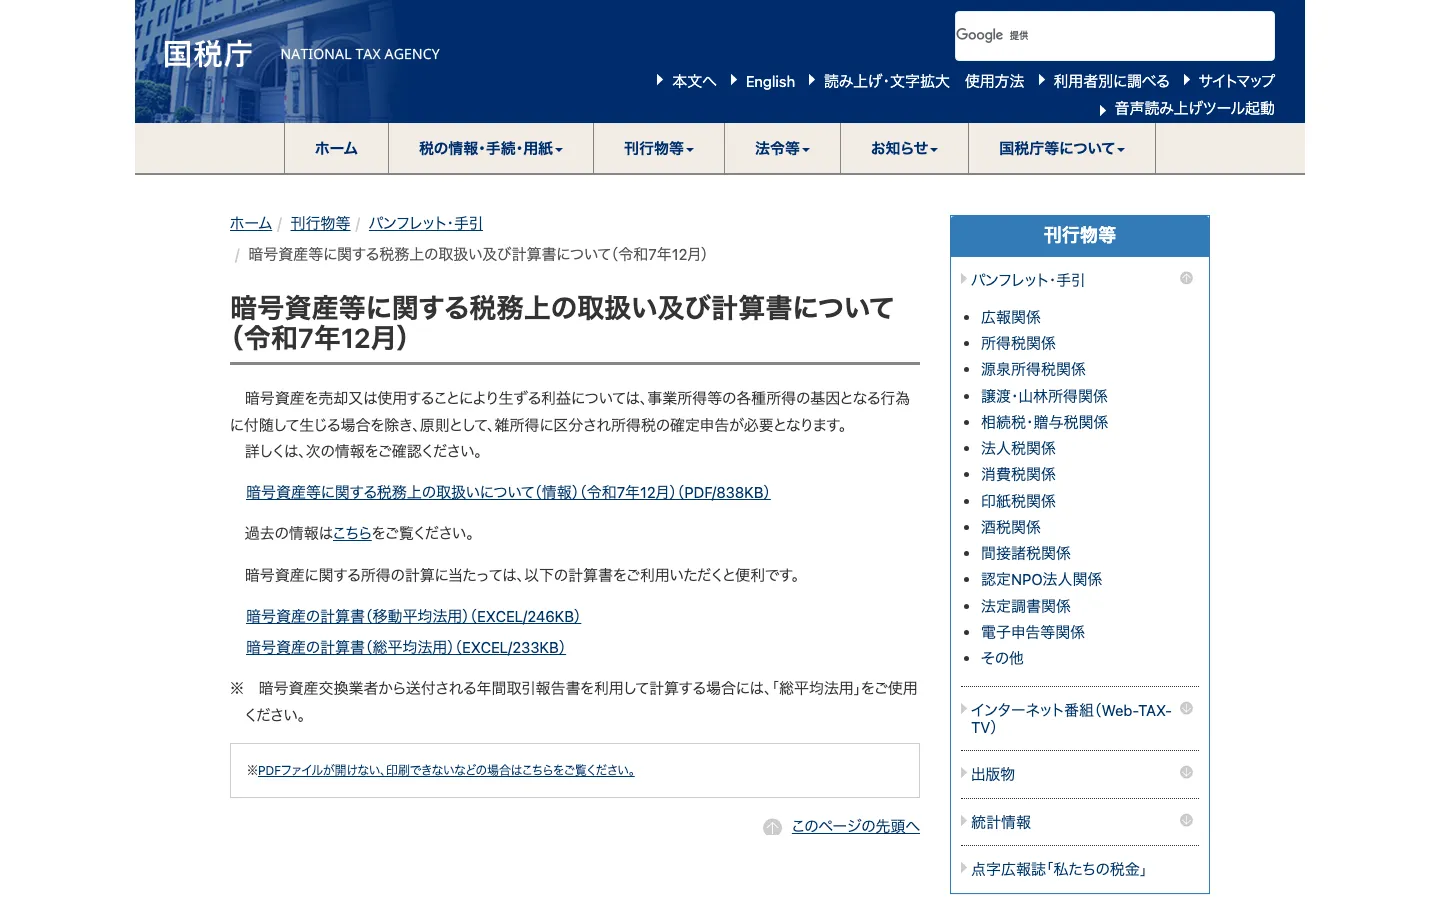Click パンフレット・手引 breadcrumb link
1440x900 pixels.
click(x=425, y=223)
